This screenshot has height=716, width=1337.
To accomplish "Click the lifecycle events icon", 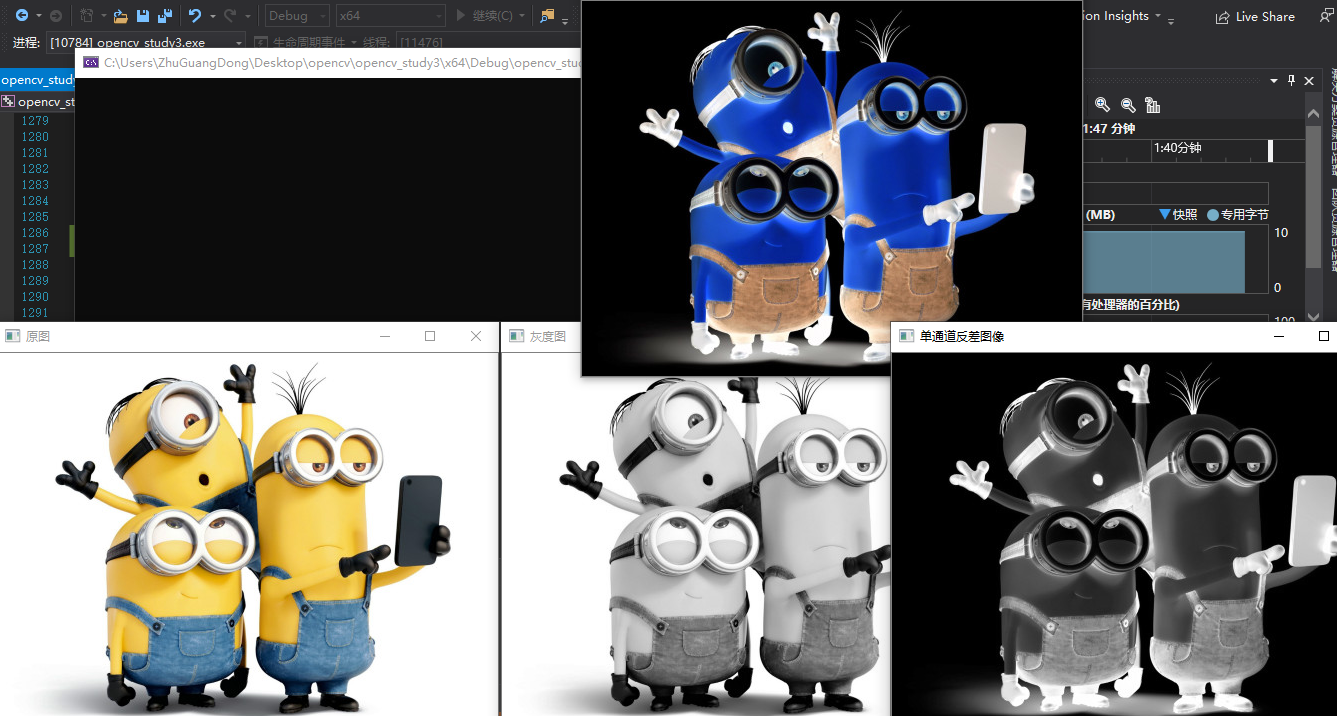I will point(261,43).
